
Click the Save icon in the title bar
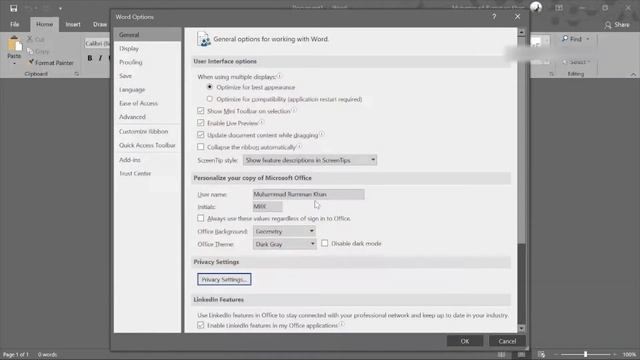point(13,8)
